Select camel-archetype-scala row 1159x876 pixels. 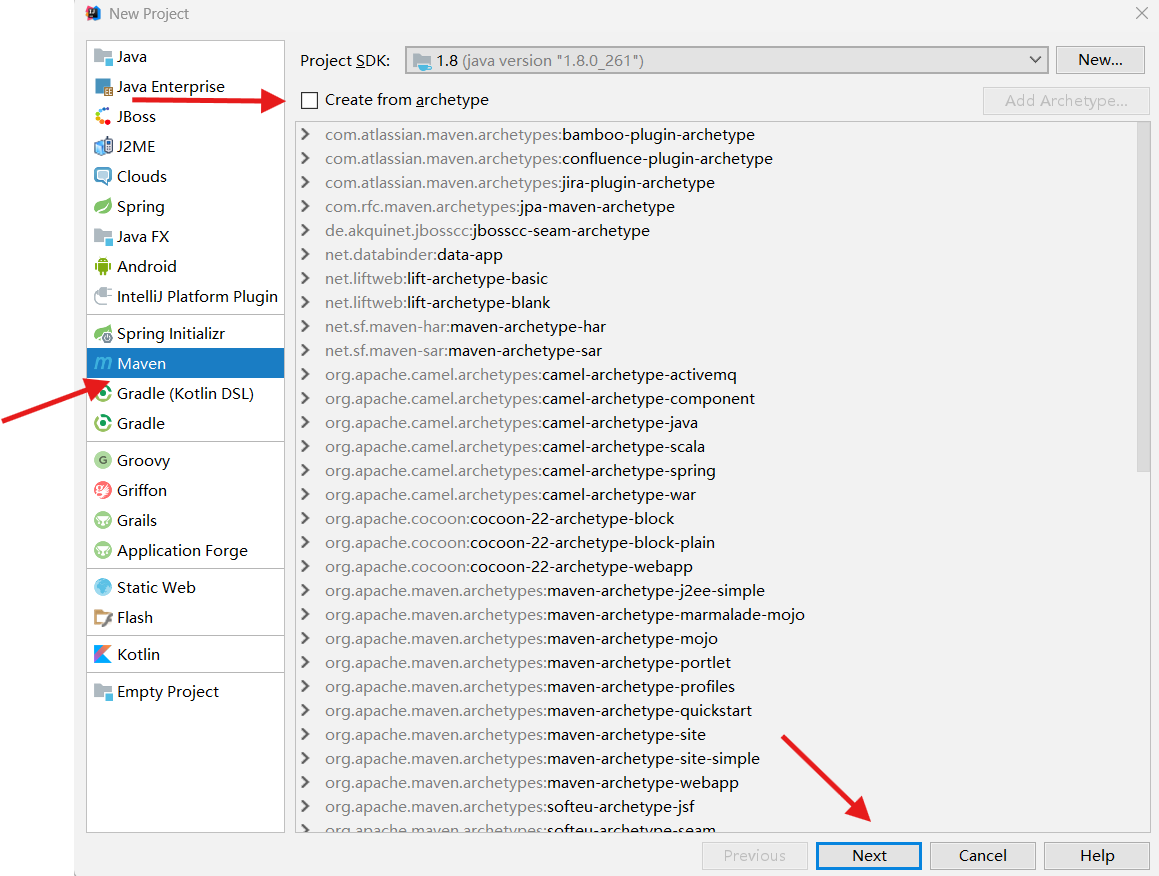[x=716, y=447]
